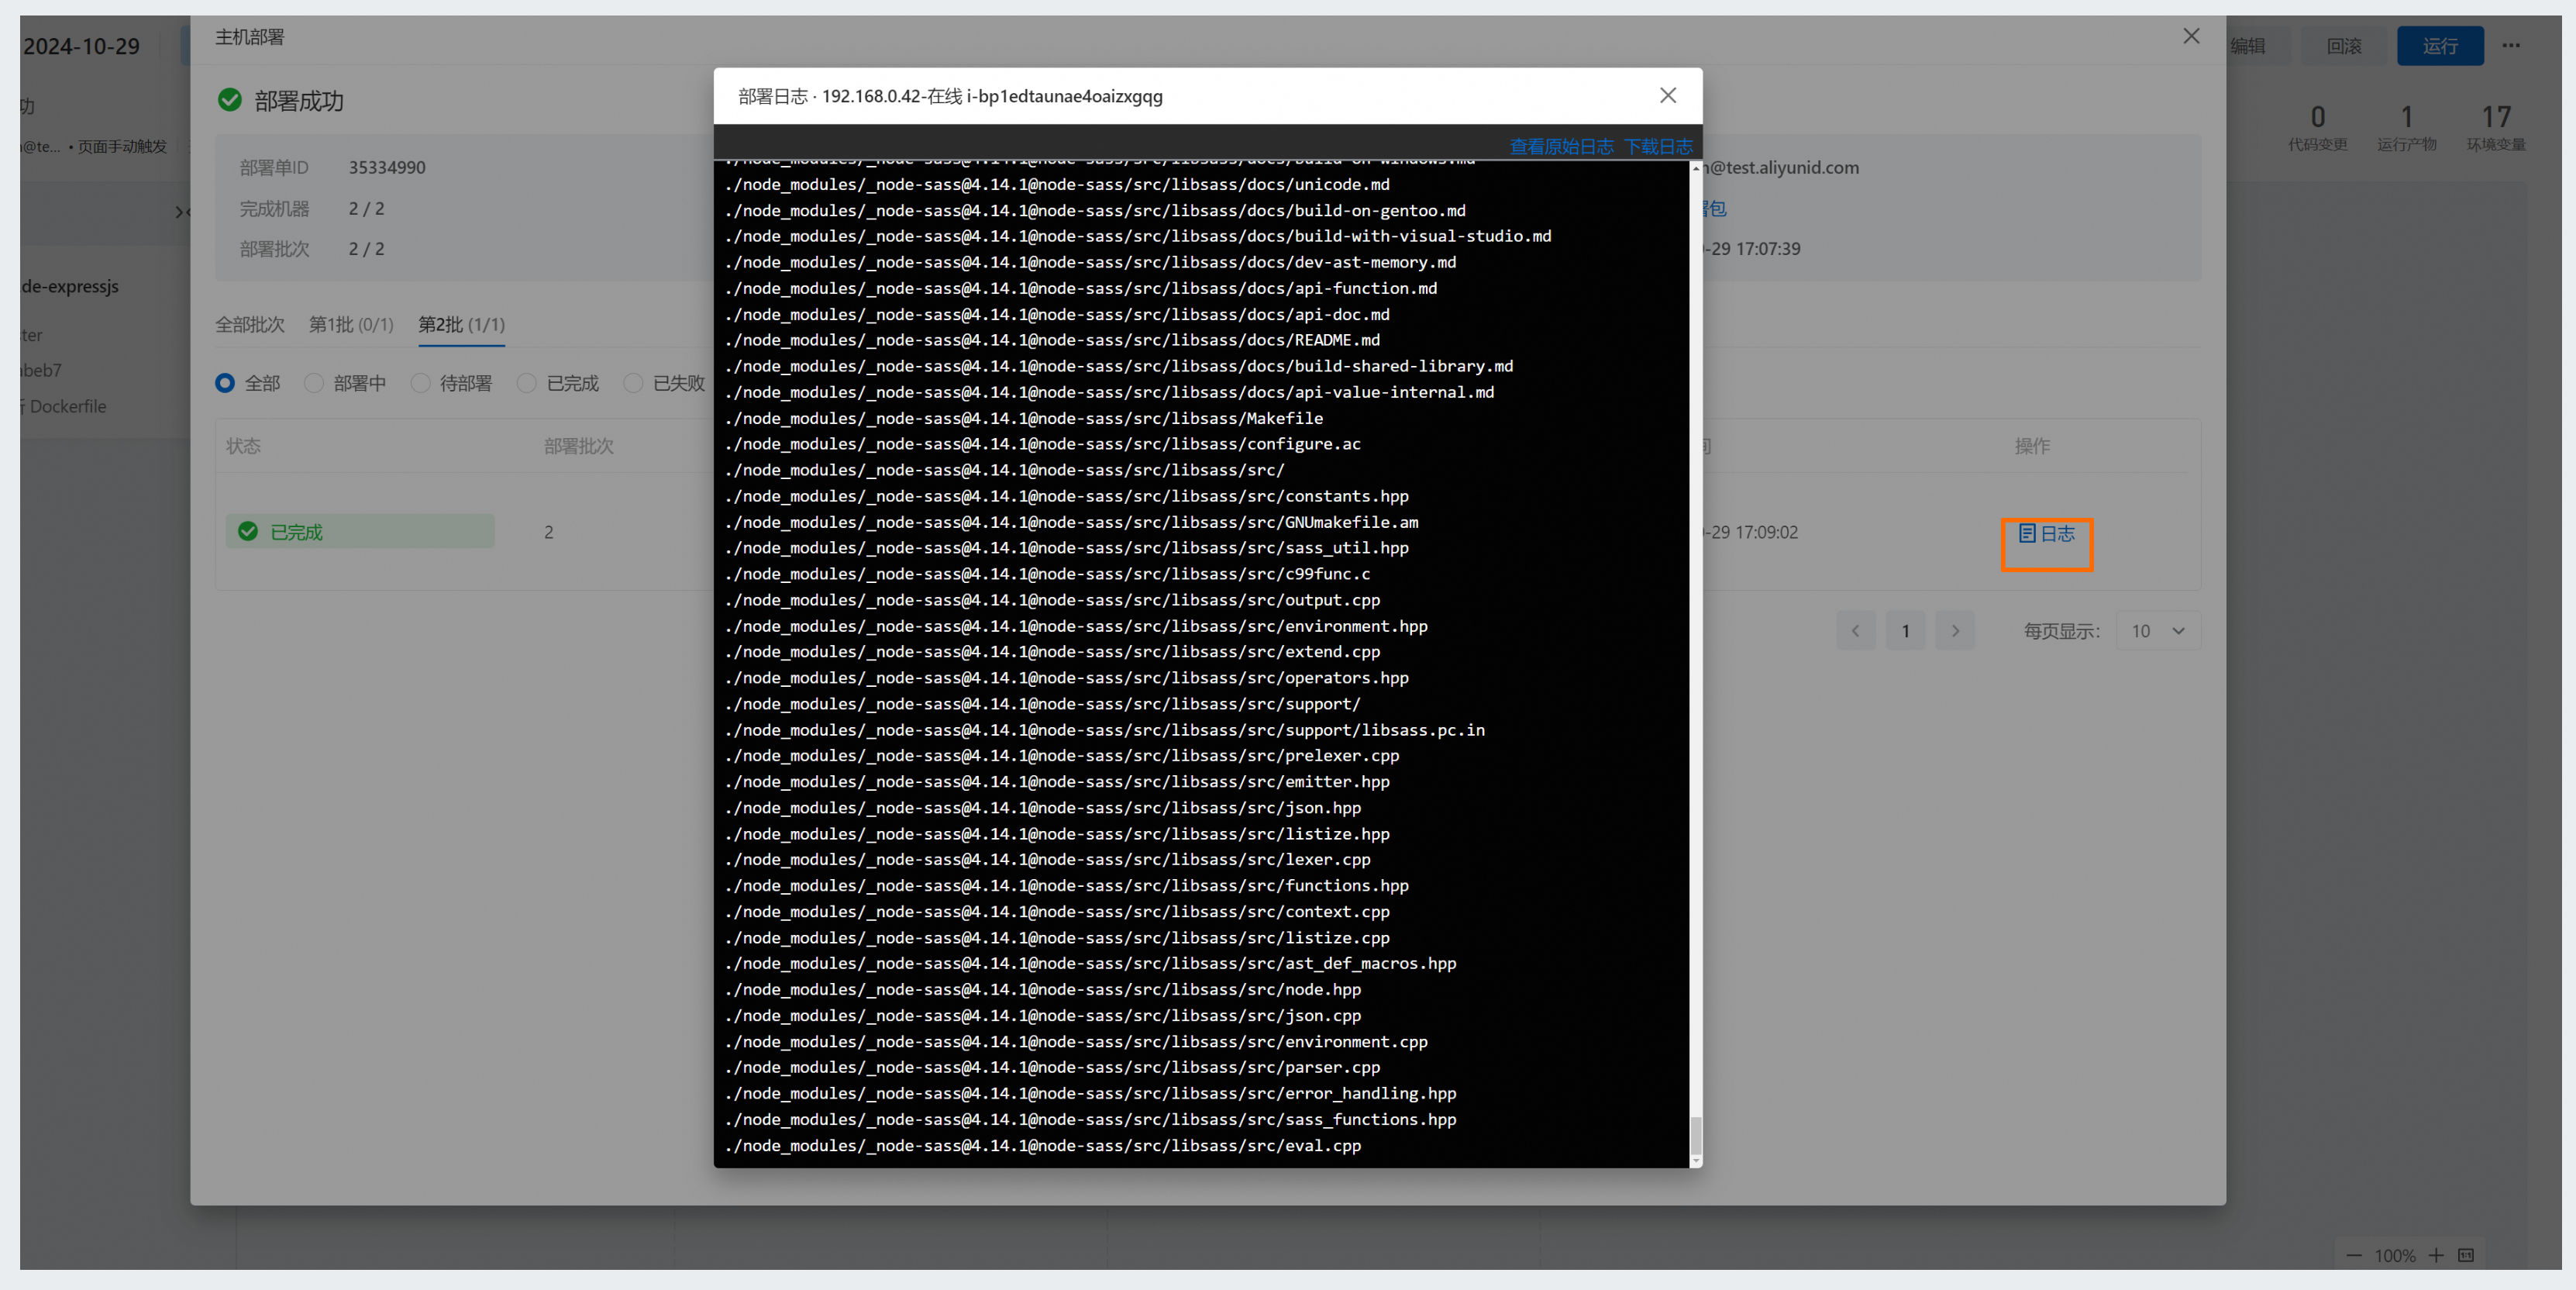Click log line libsass/Makefile
The height and width of the screenshot is (1290, 2576).
click(x=1024, y=418)
